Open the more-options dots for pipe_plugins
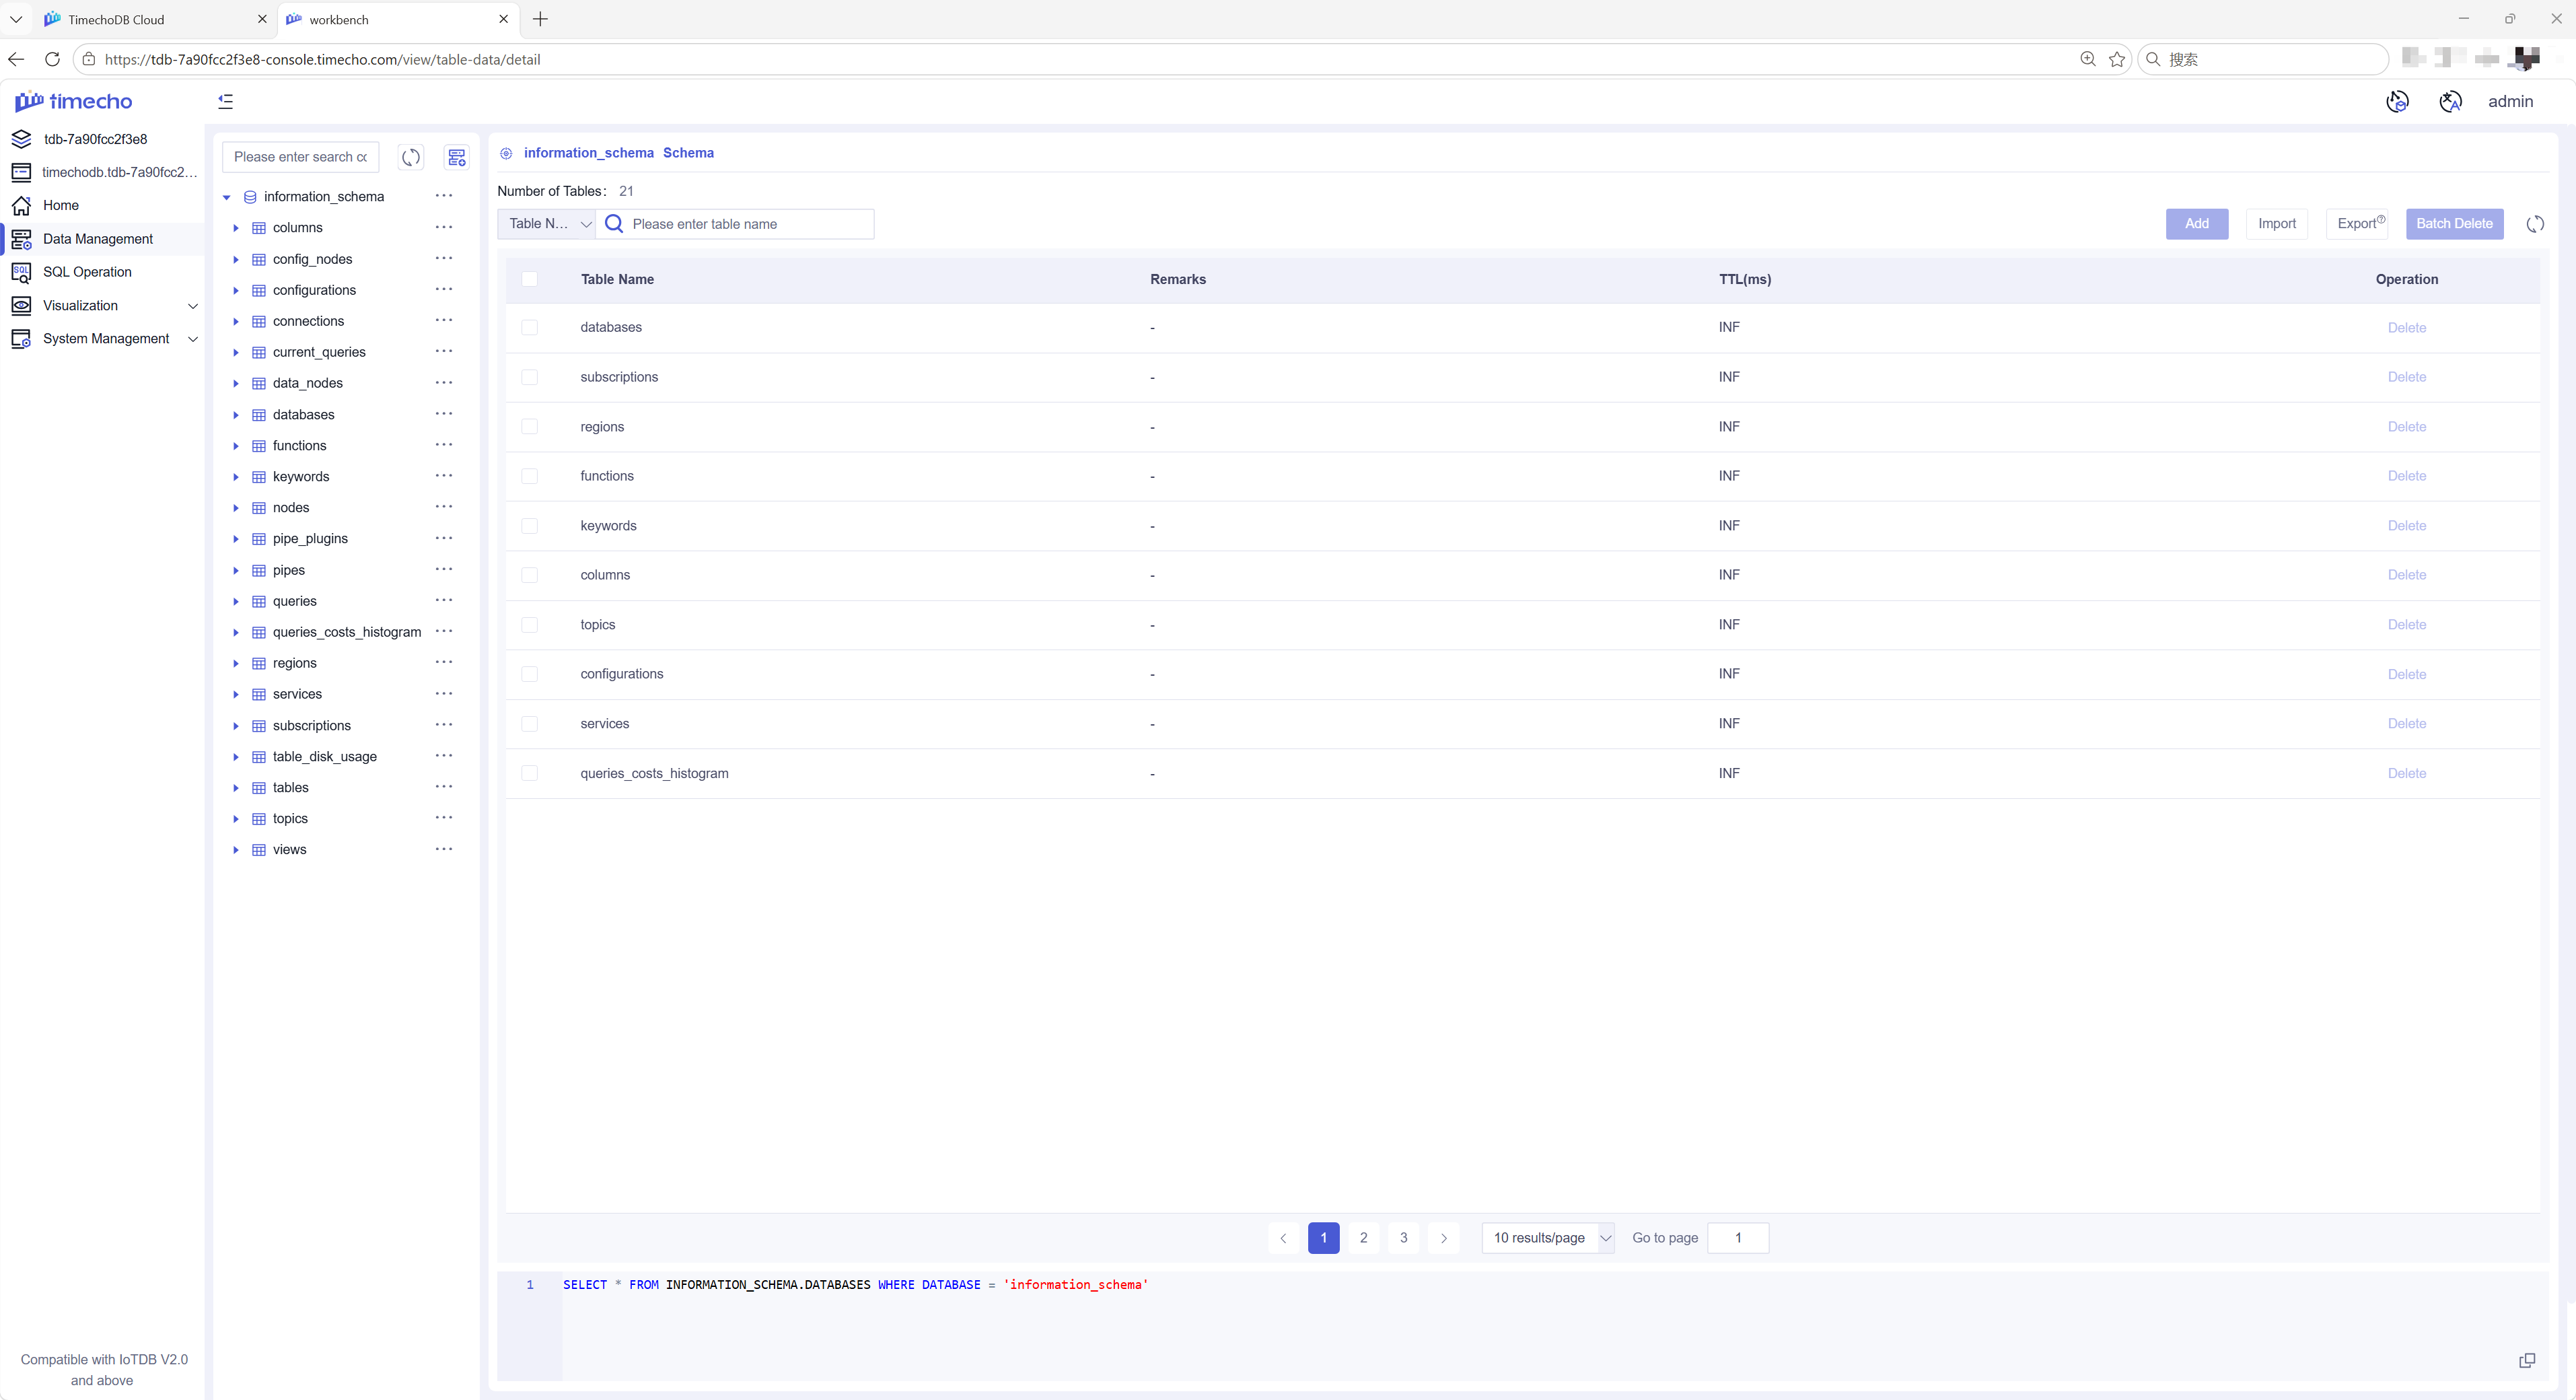The height and width of the screenshot is (1400, 2576). 444,538
